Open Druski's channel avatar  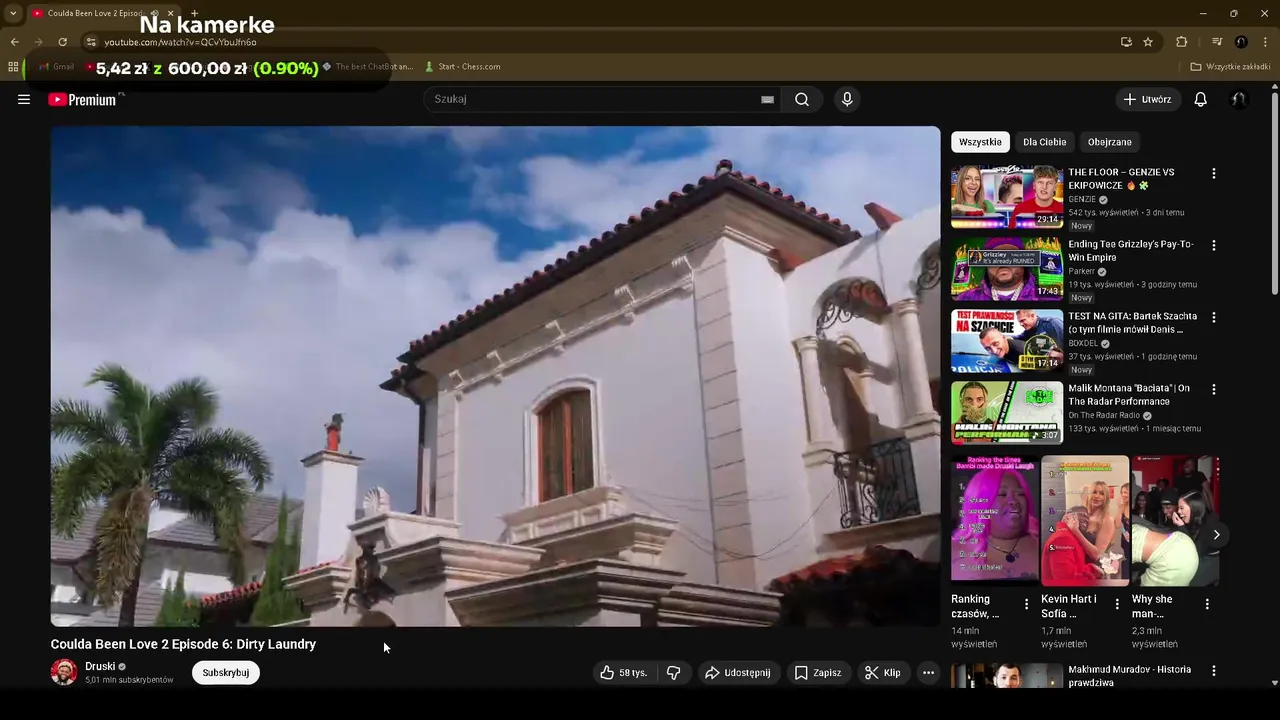(x=64, y=672)
